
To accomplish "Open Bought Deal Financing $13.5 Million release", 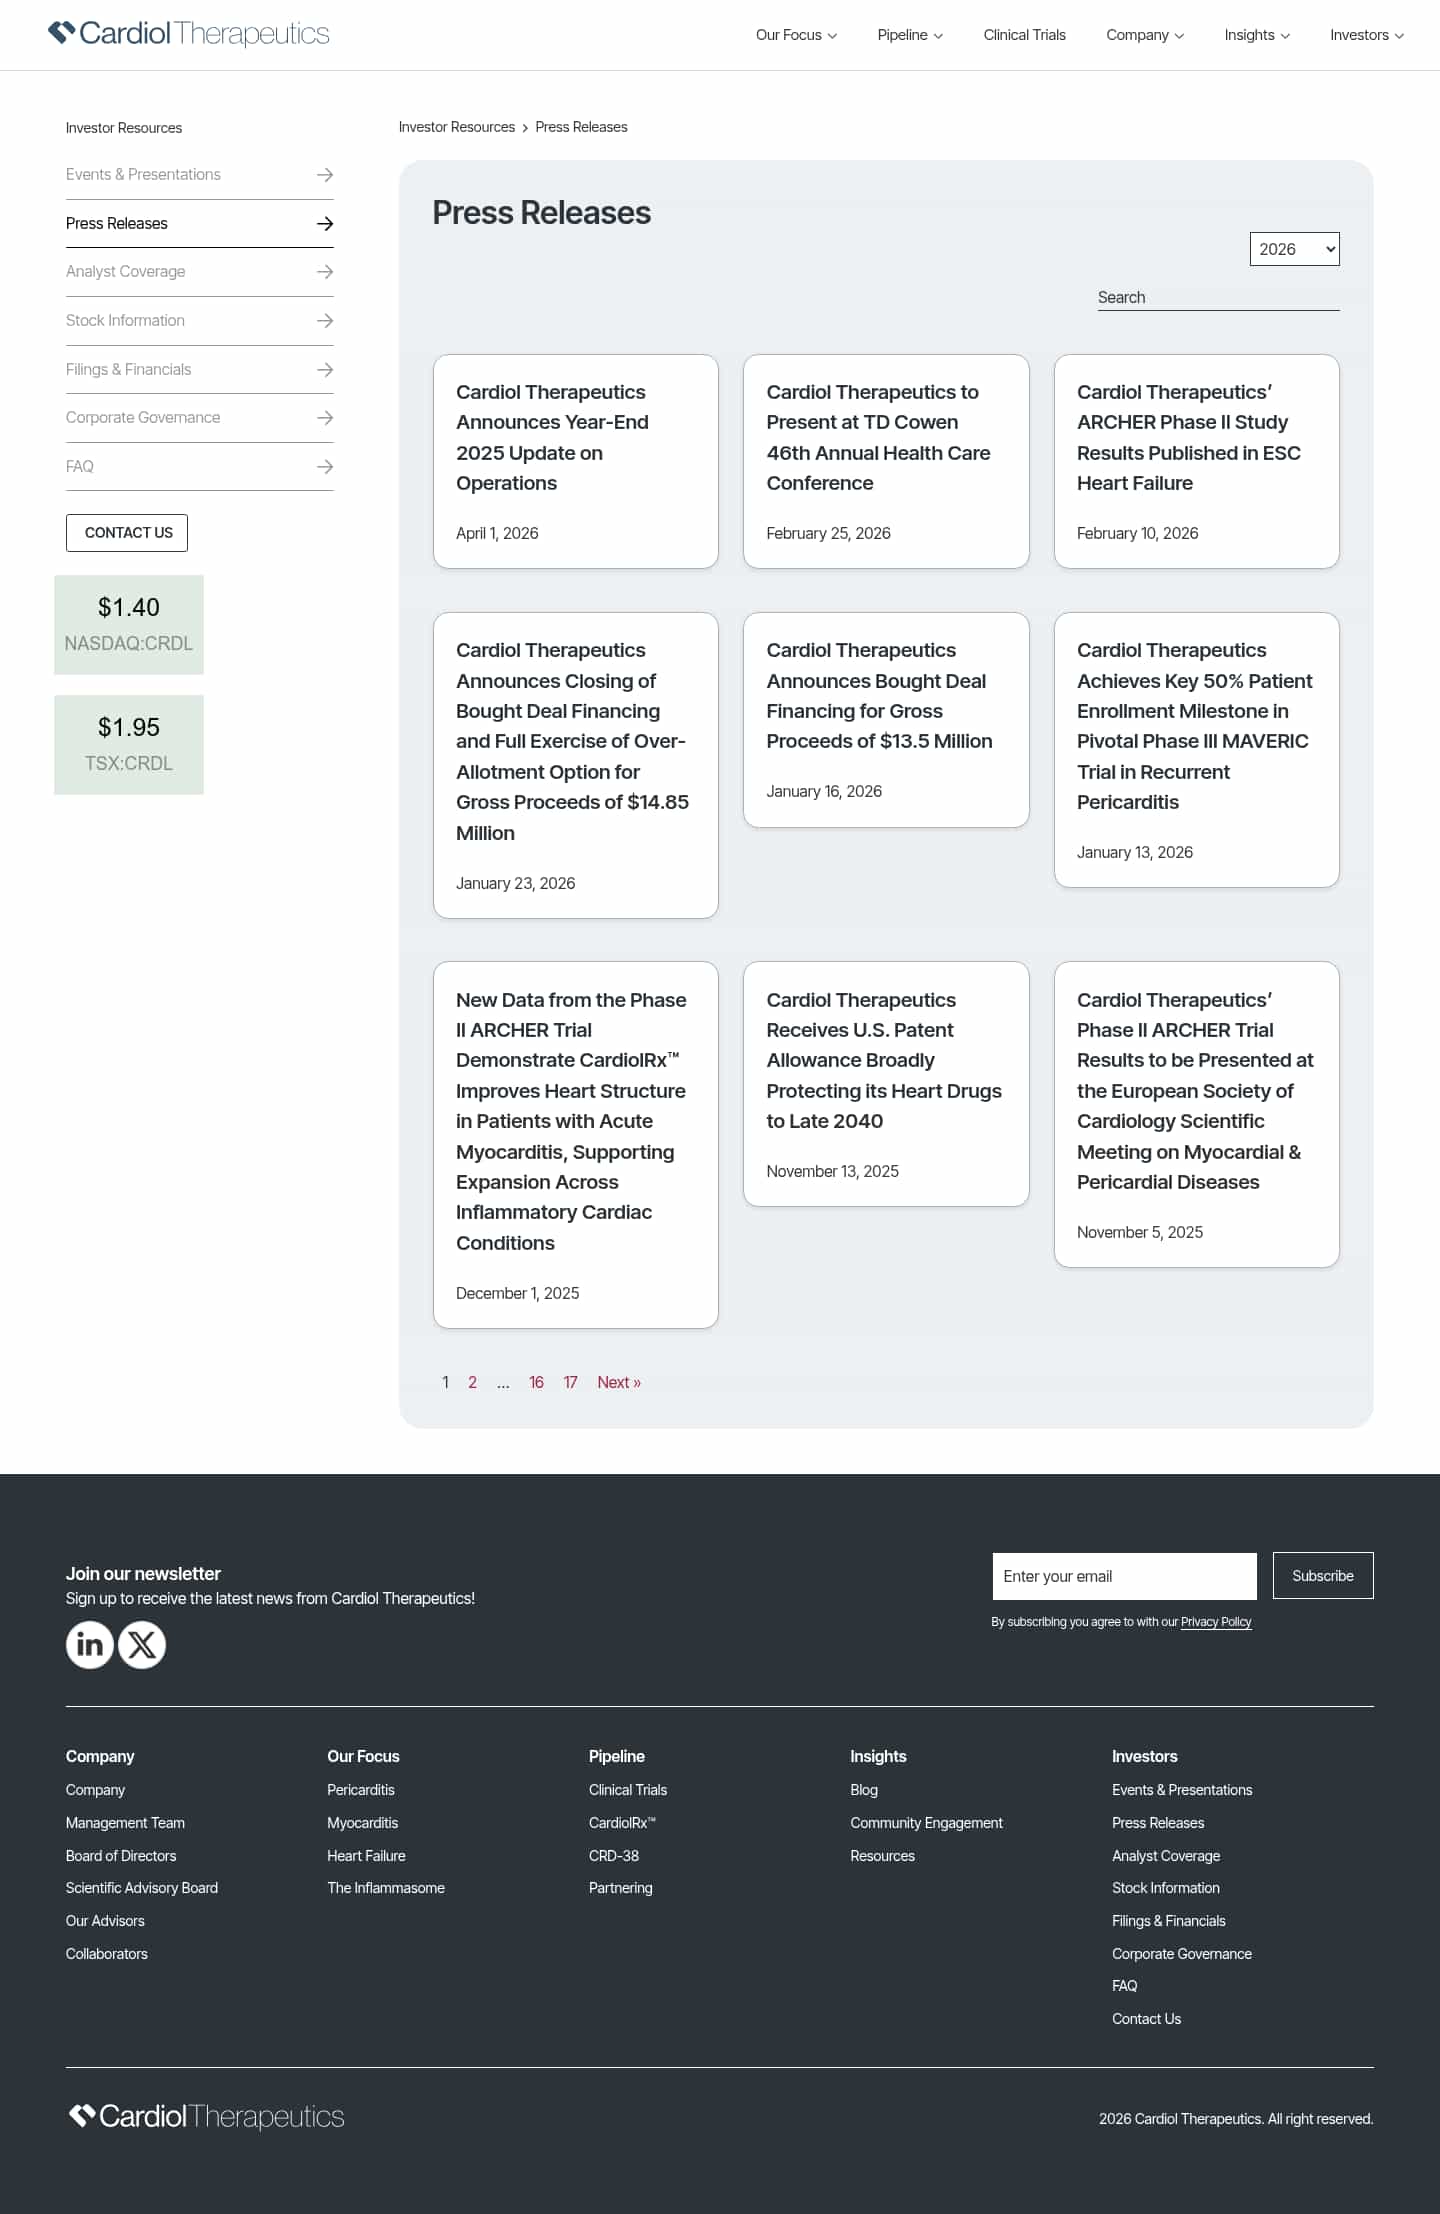I will click(x=886, y=719).
